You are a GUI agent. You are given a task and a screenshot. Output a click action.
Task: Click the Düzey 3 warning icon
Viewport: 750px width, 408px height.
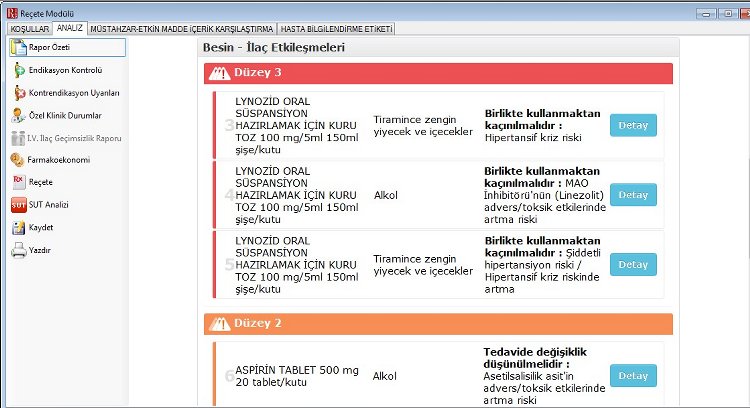220,73
